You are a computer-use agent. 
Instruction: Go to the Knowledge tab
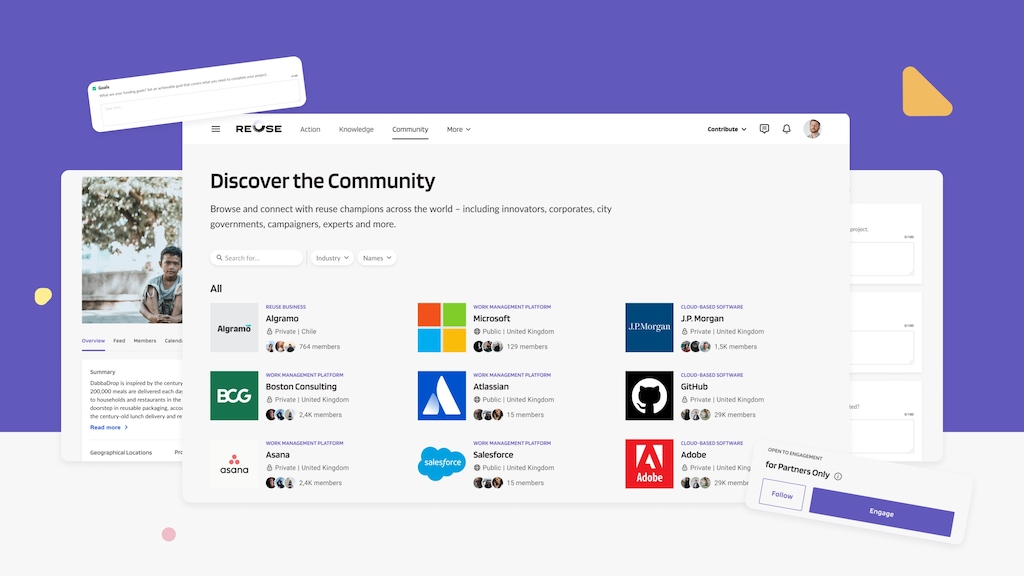pos(356,129)
